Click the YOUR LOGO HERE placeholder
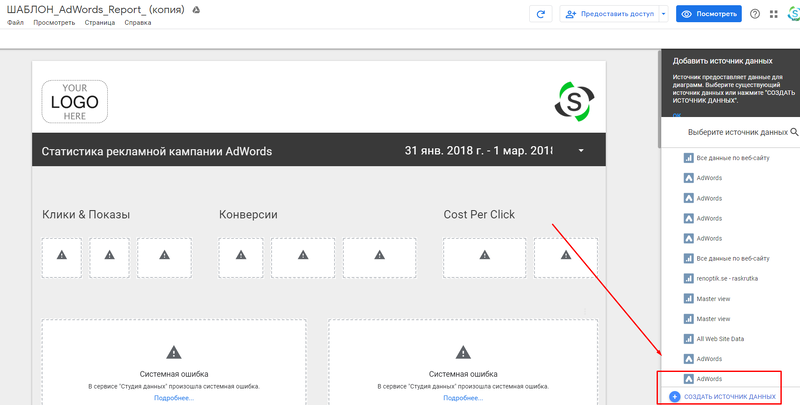 click(74, 102)
